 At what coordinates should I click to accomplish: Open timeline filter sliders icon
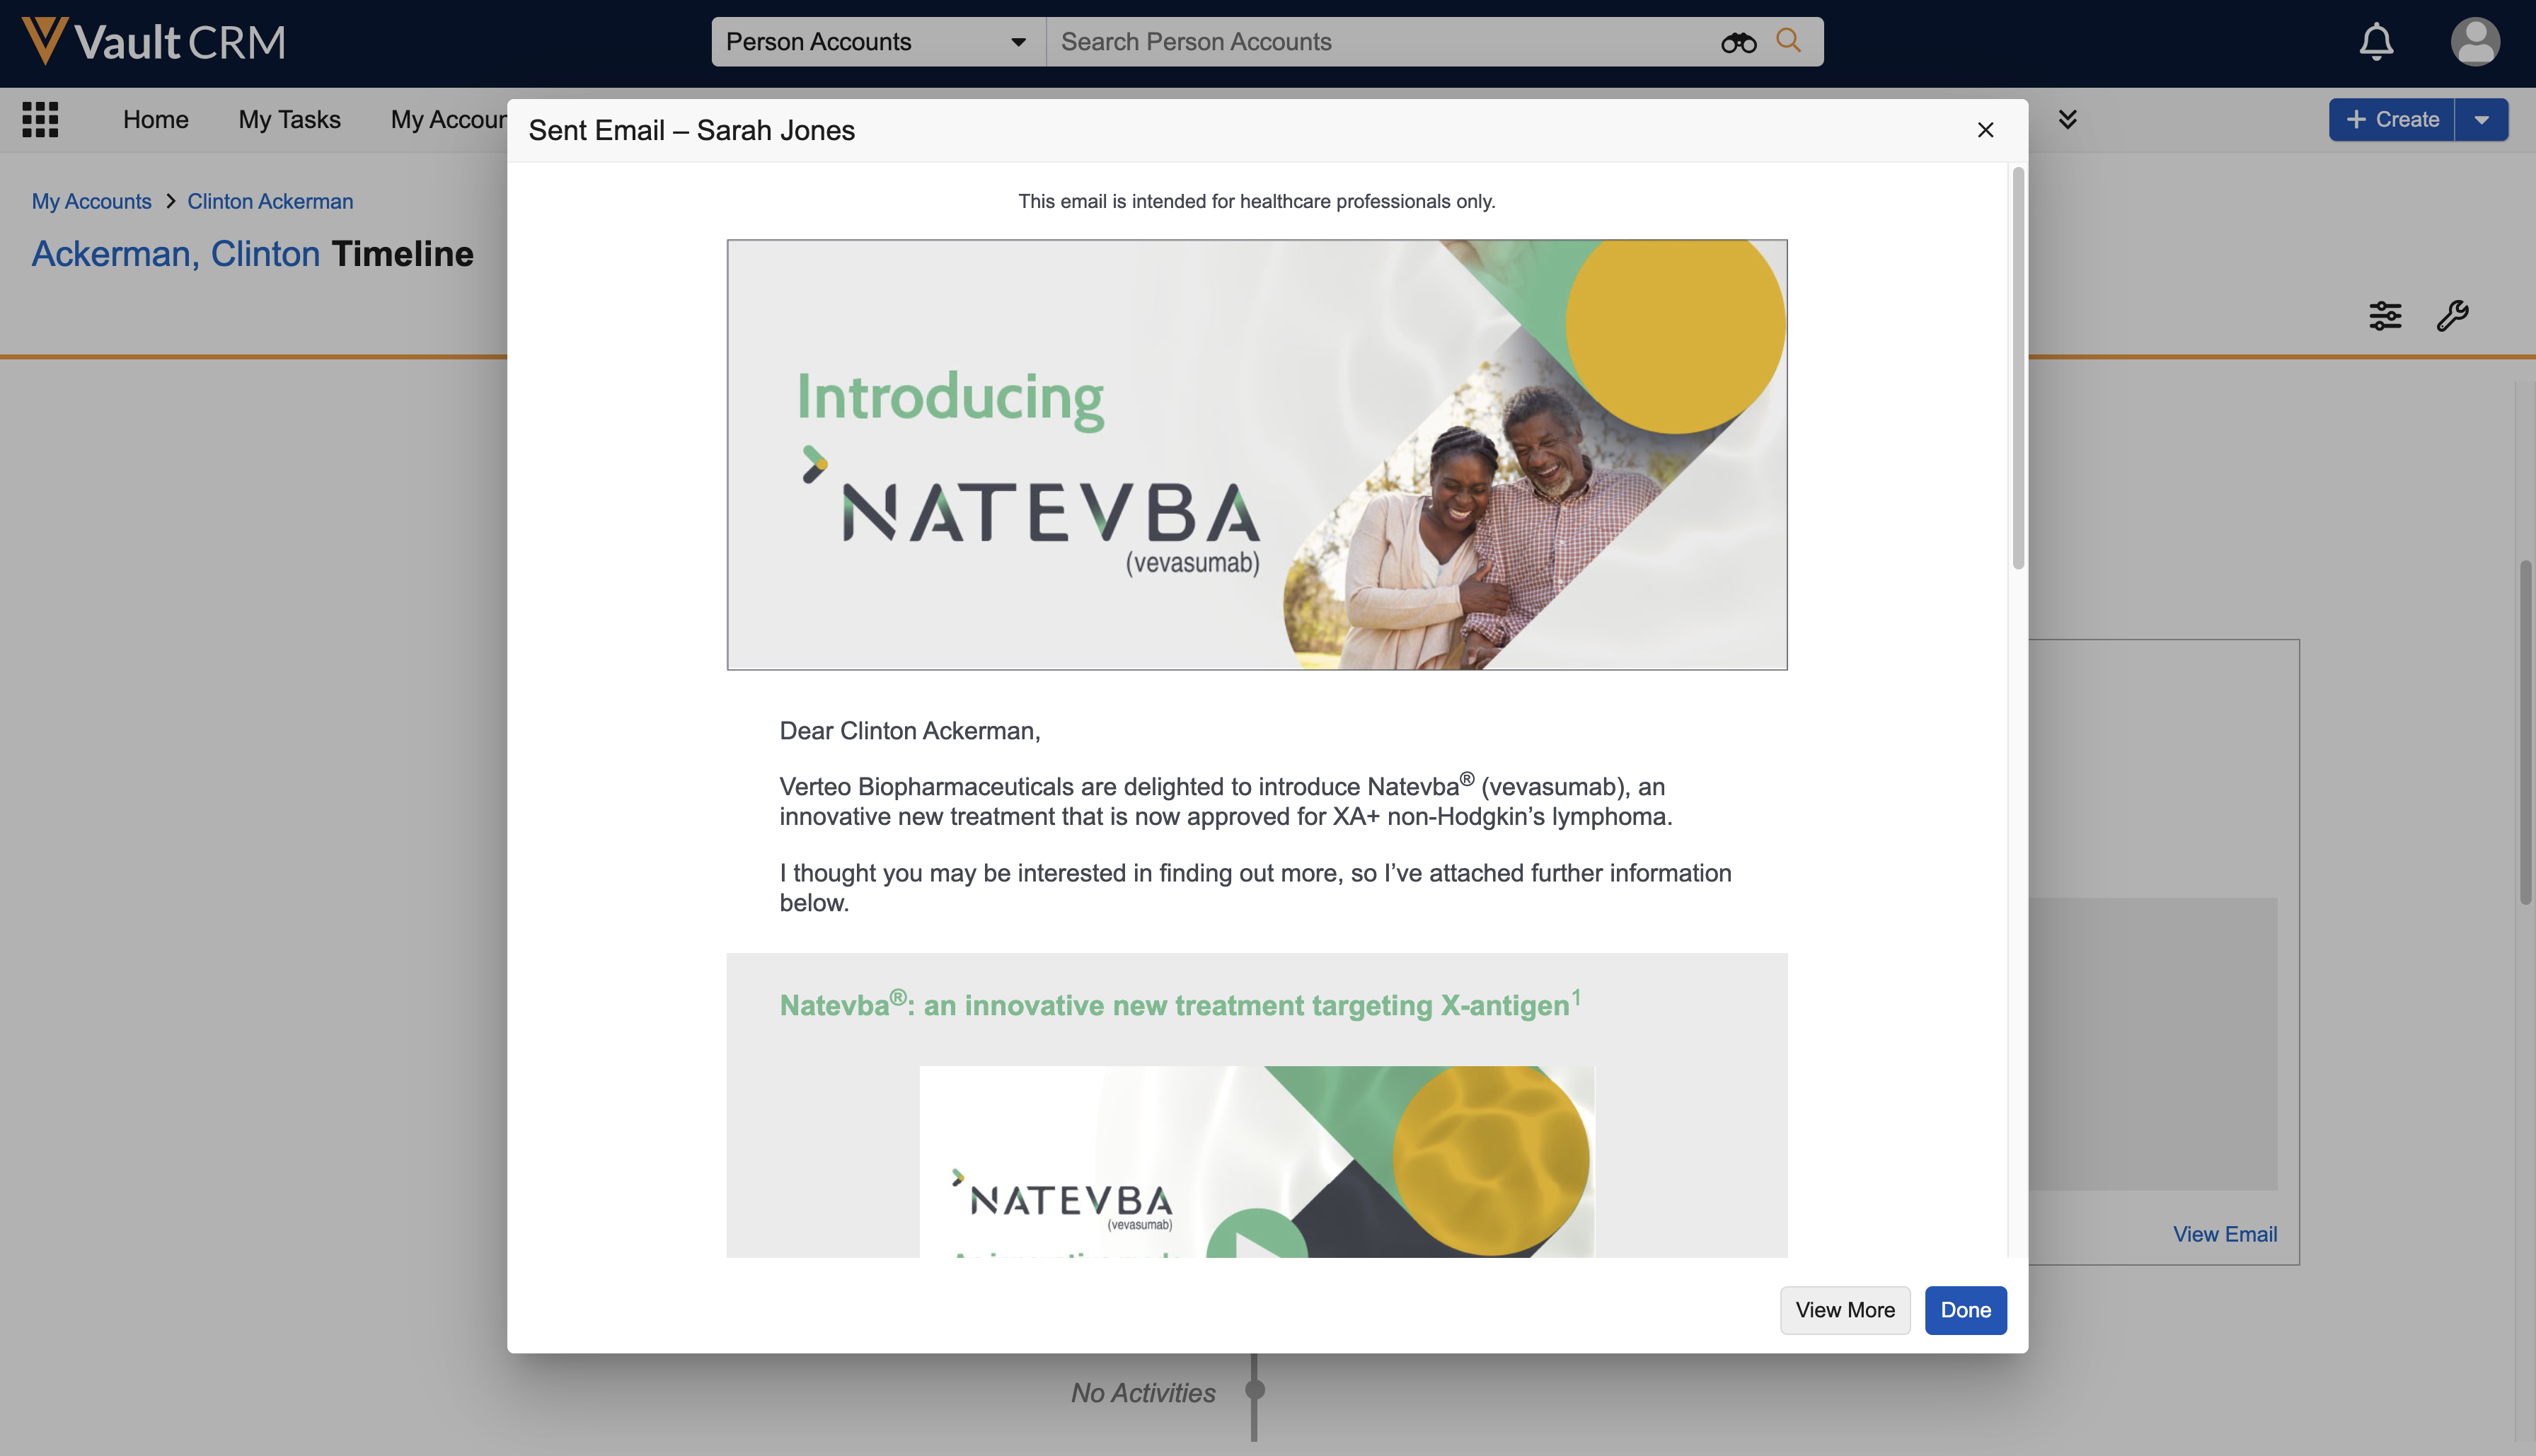2385,316
